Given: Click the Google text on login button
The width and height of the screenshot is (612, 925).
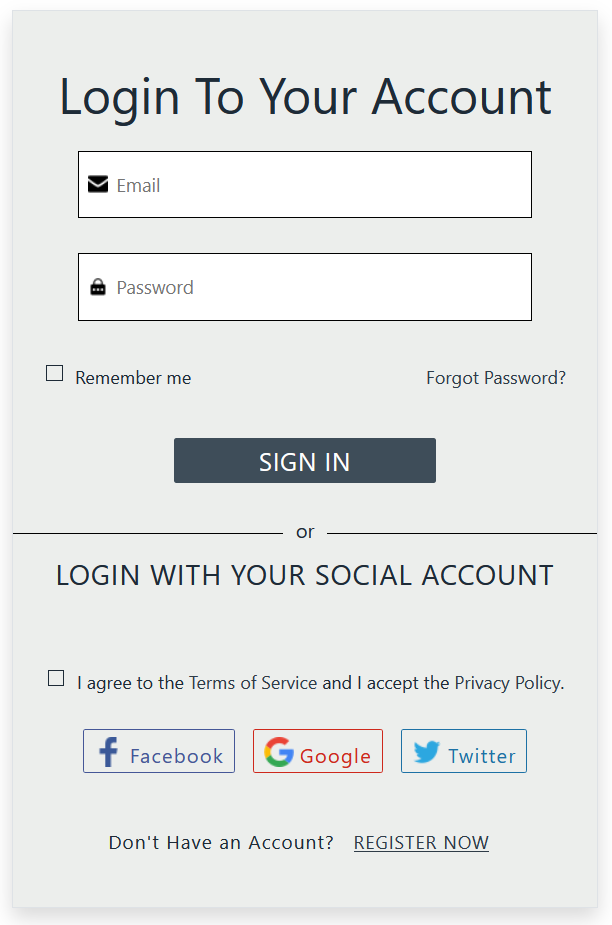Looking at the screenshot, I should [335, 756].
